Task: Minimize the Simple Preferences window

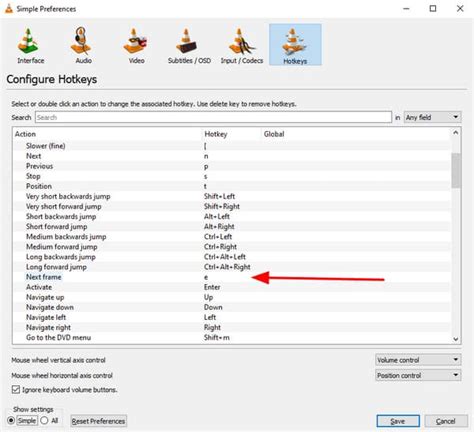Action: tap(406, 9)
